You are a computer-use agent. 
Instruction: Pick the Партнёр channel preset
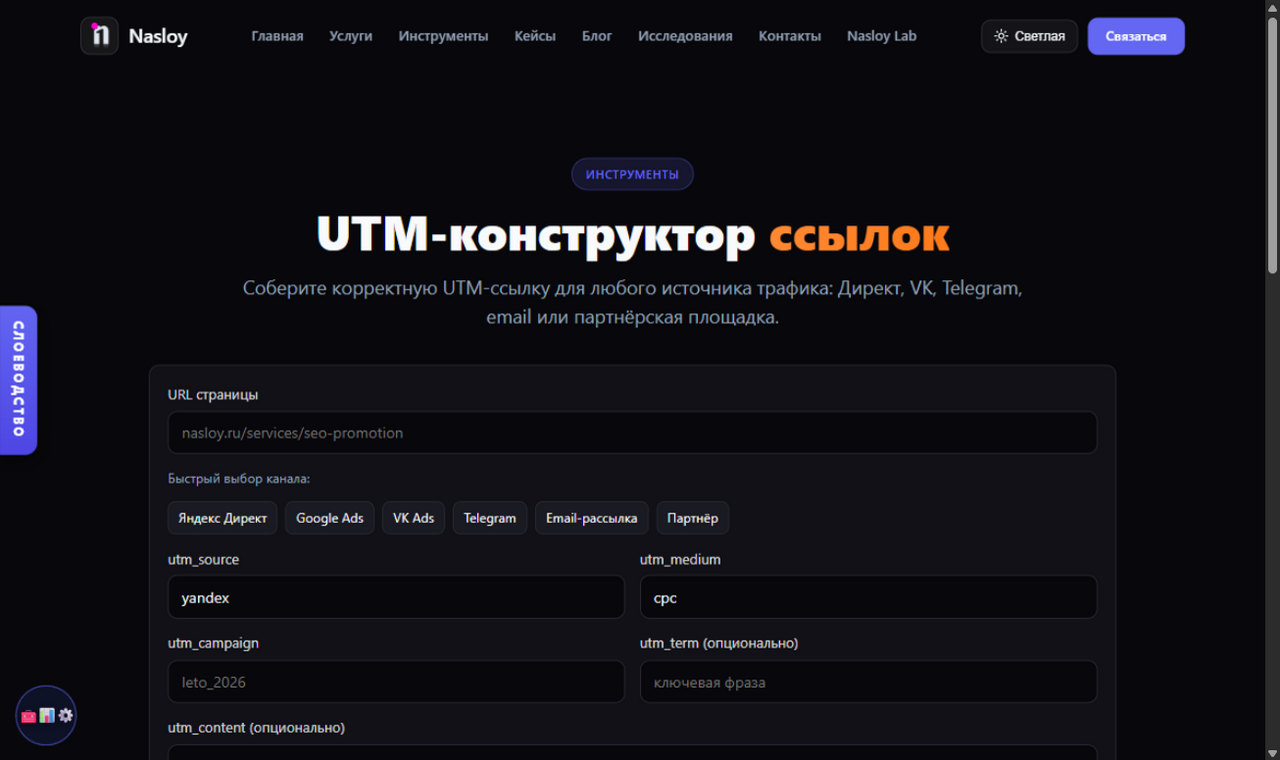[693, 518]
